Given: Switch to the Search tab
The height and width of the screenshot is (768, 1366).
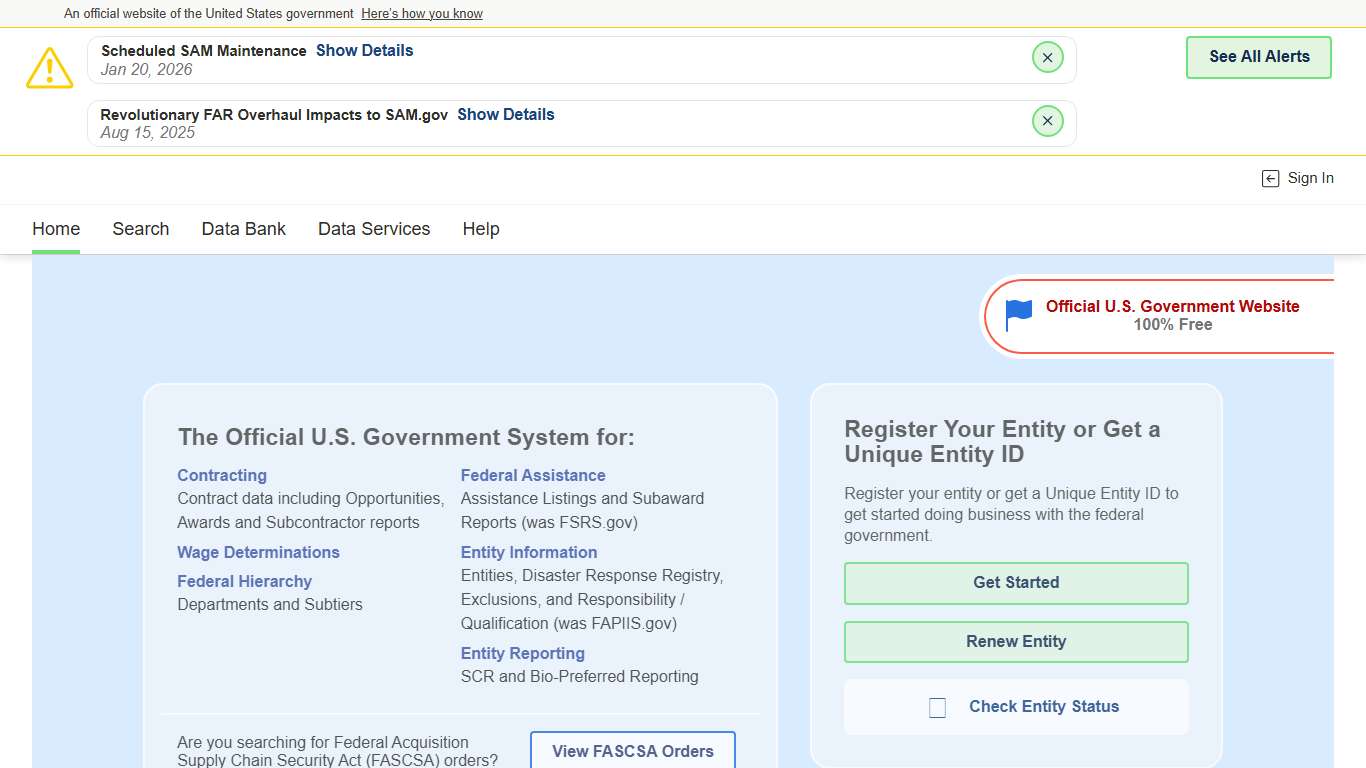Looking at the screenshot, I should [140, 229].
